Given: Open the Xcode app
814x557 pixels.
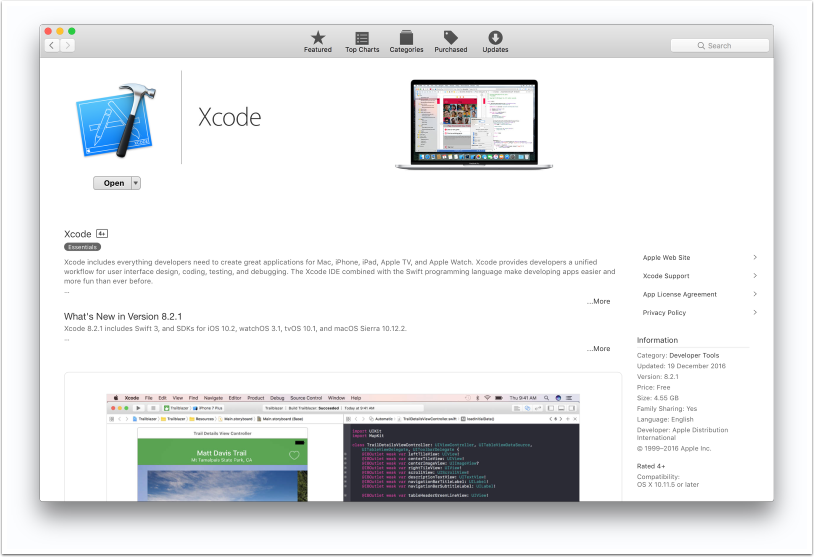Looking at the screenshot, I should [113, 183].
